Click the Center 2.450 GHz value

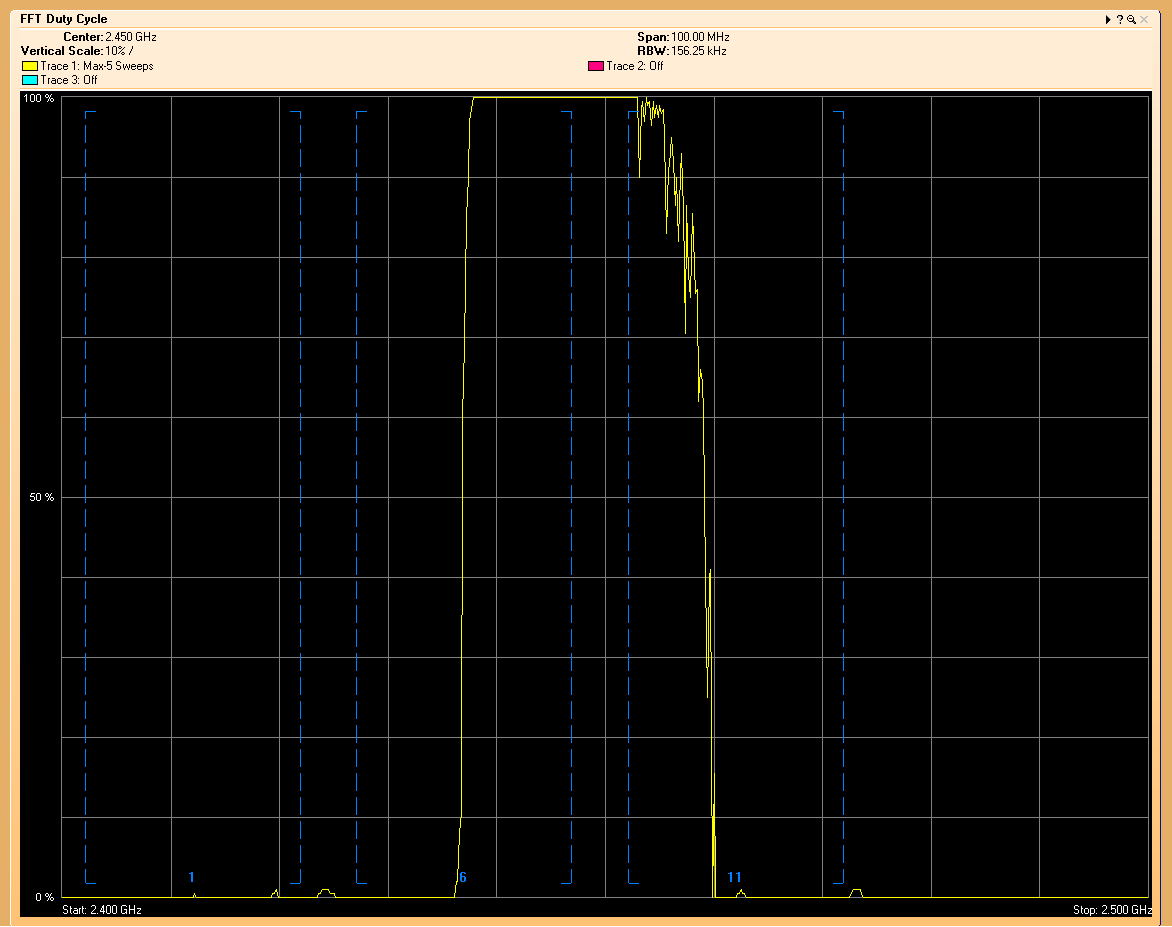[x=130, y=37]
